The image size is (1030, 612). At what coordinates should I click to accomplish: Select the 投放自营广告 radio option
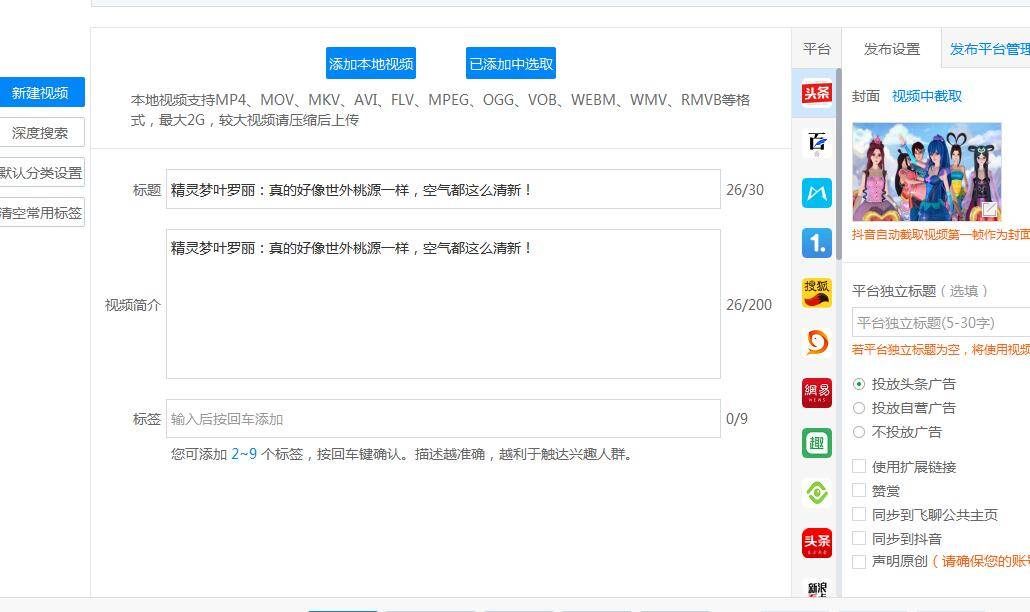pyautogui.click(x=859, y=408)
